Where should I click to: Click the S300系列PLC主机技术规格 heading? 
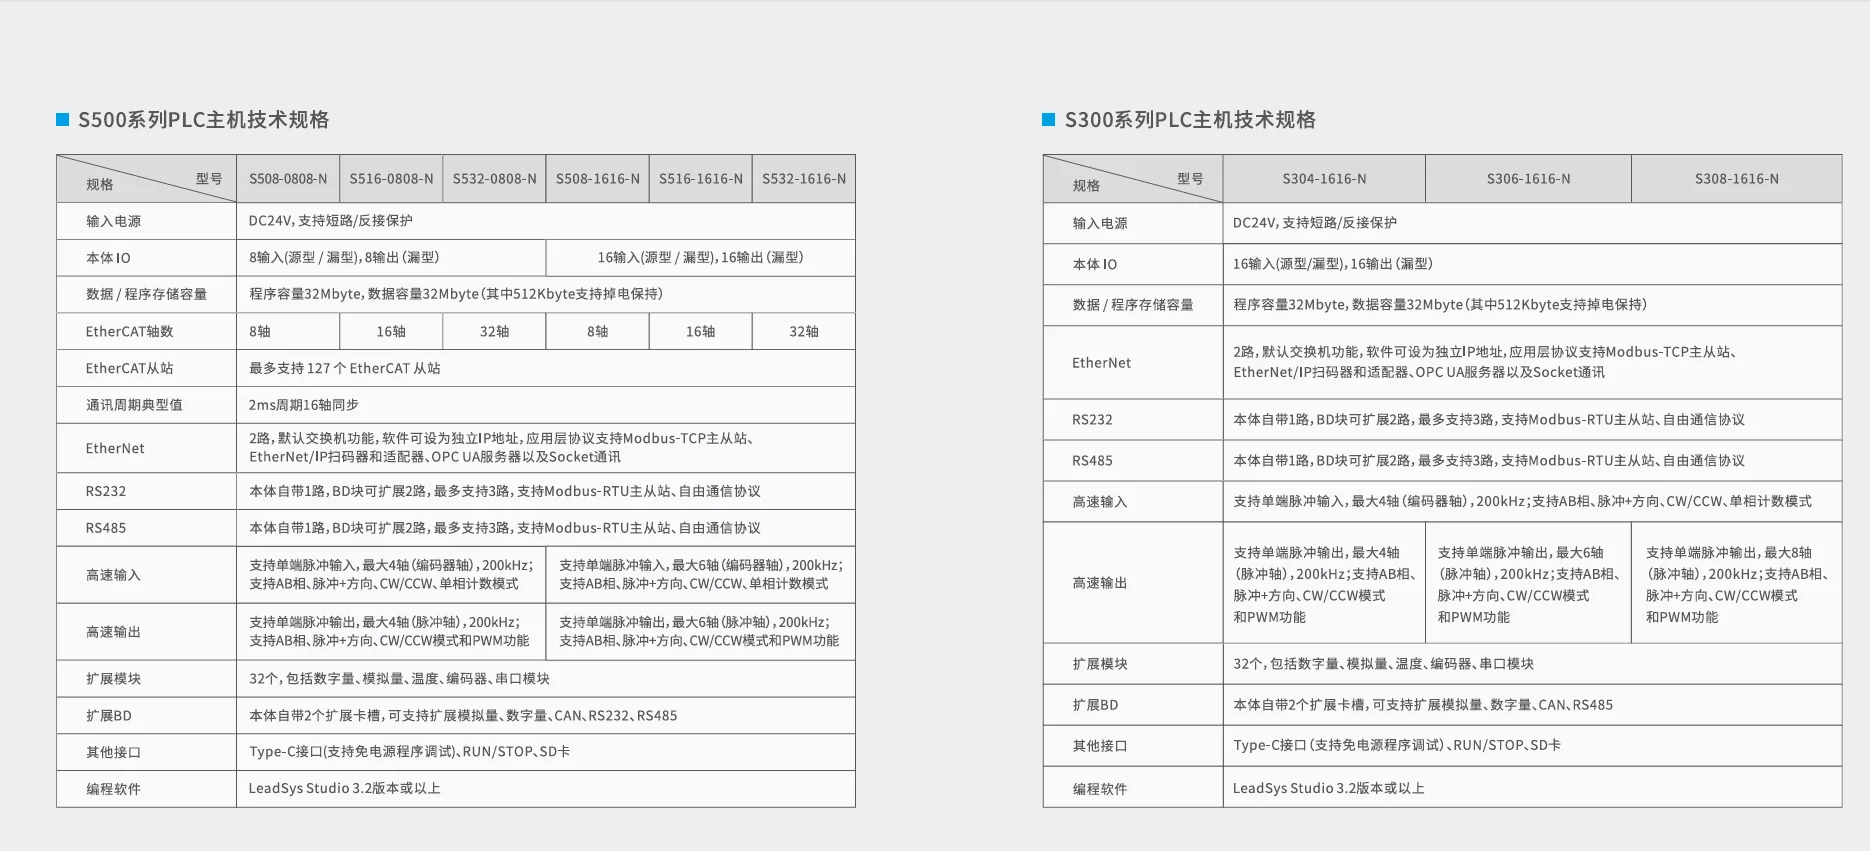1190,120
